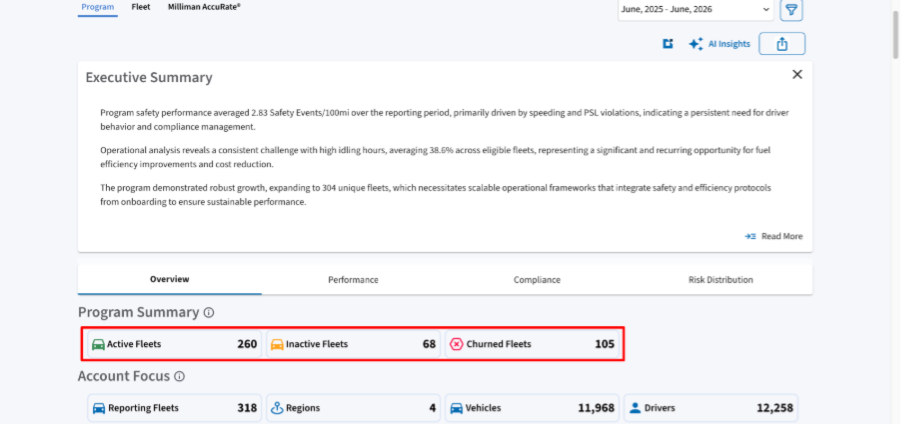Select the Performance tab
Image resolution: width=901 pixels, height=424 pixels.
pos(353,280)
